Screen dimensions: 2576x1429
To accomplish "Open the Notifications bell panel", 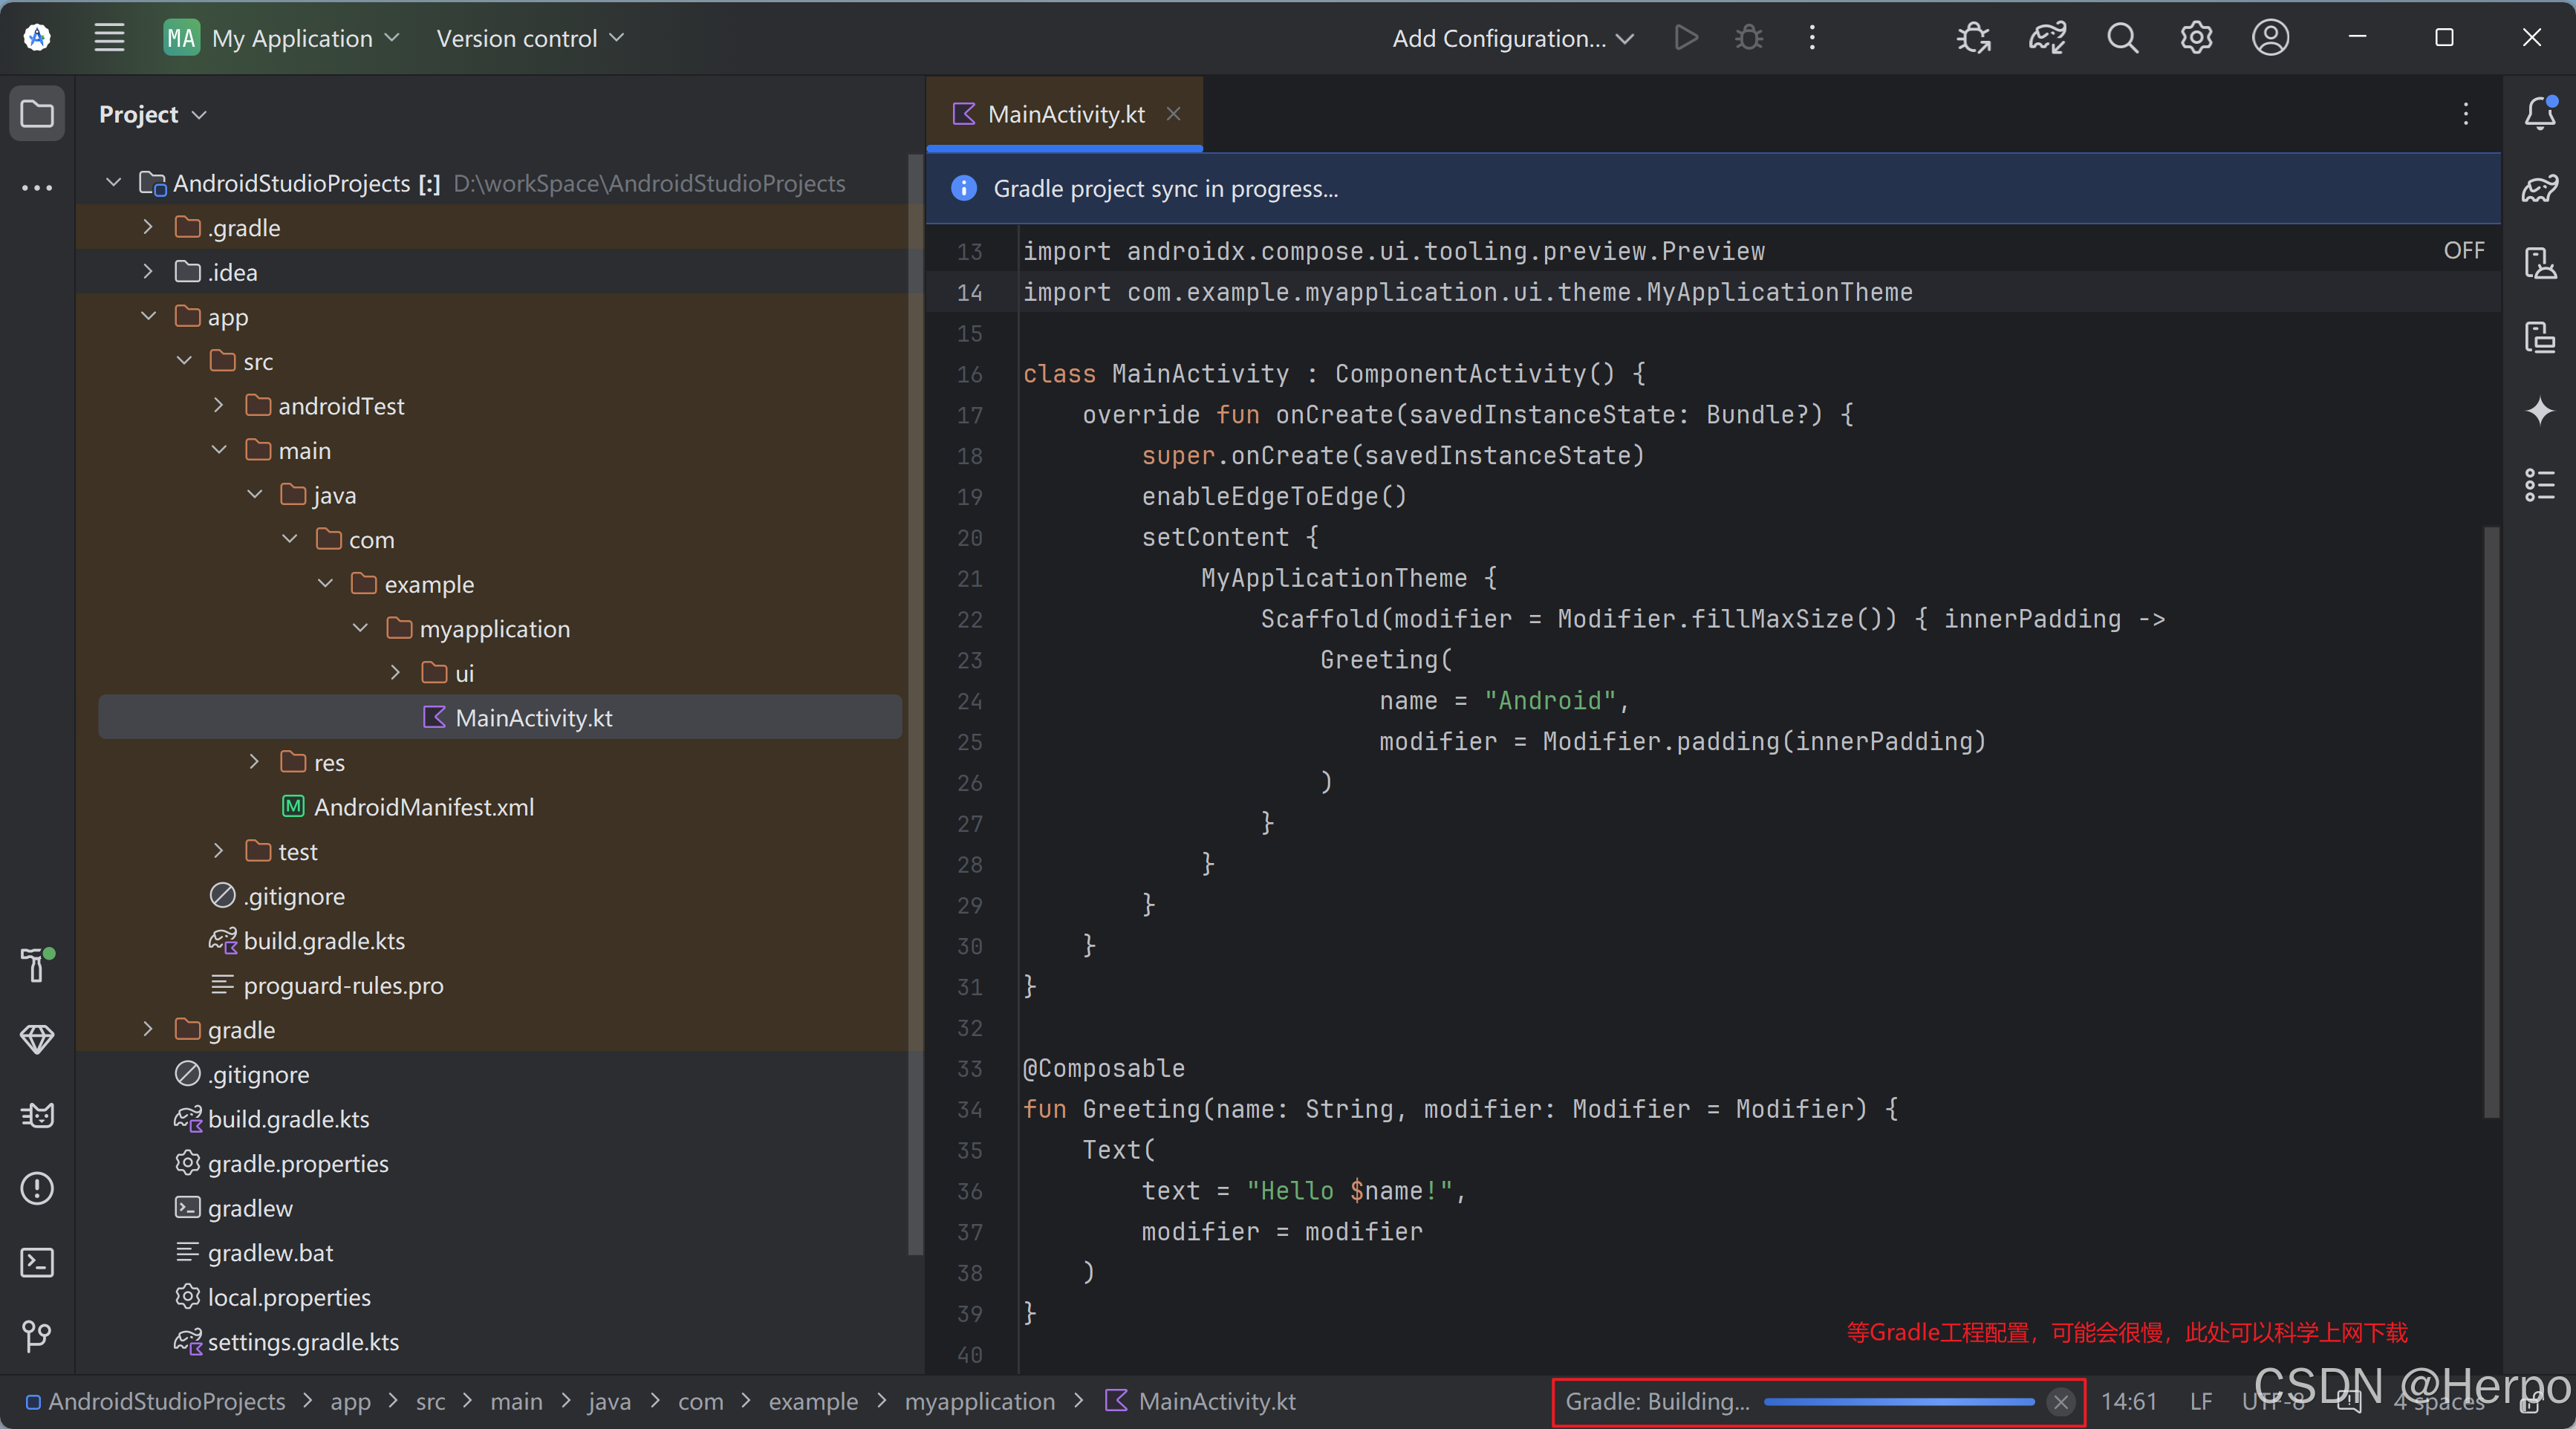I will [2539, 113].
